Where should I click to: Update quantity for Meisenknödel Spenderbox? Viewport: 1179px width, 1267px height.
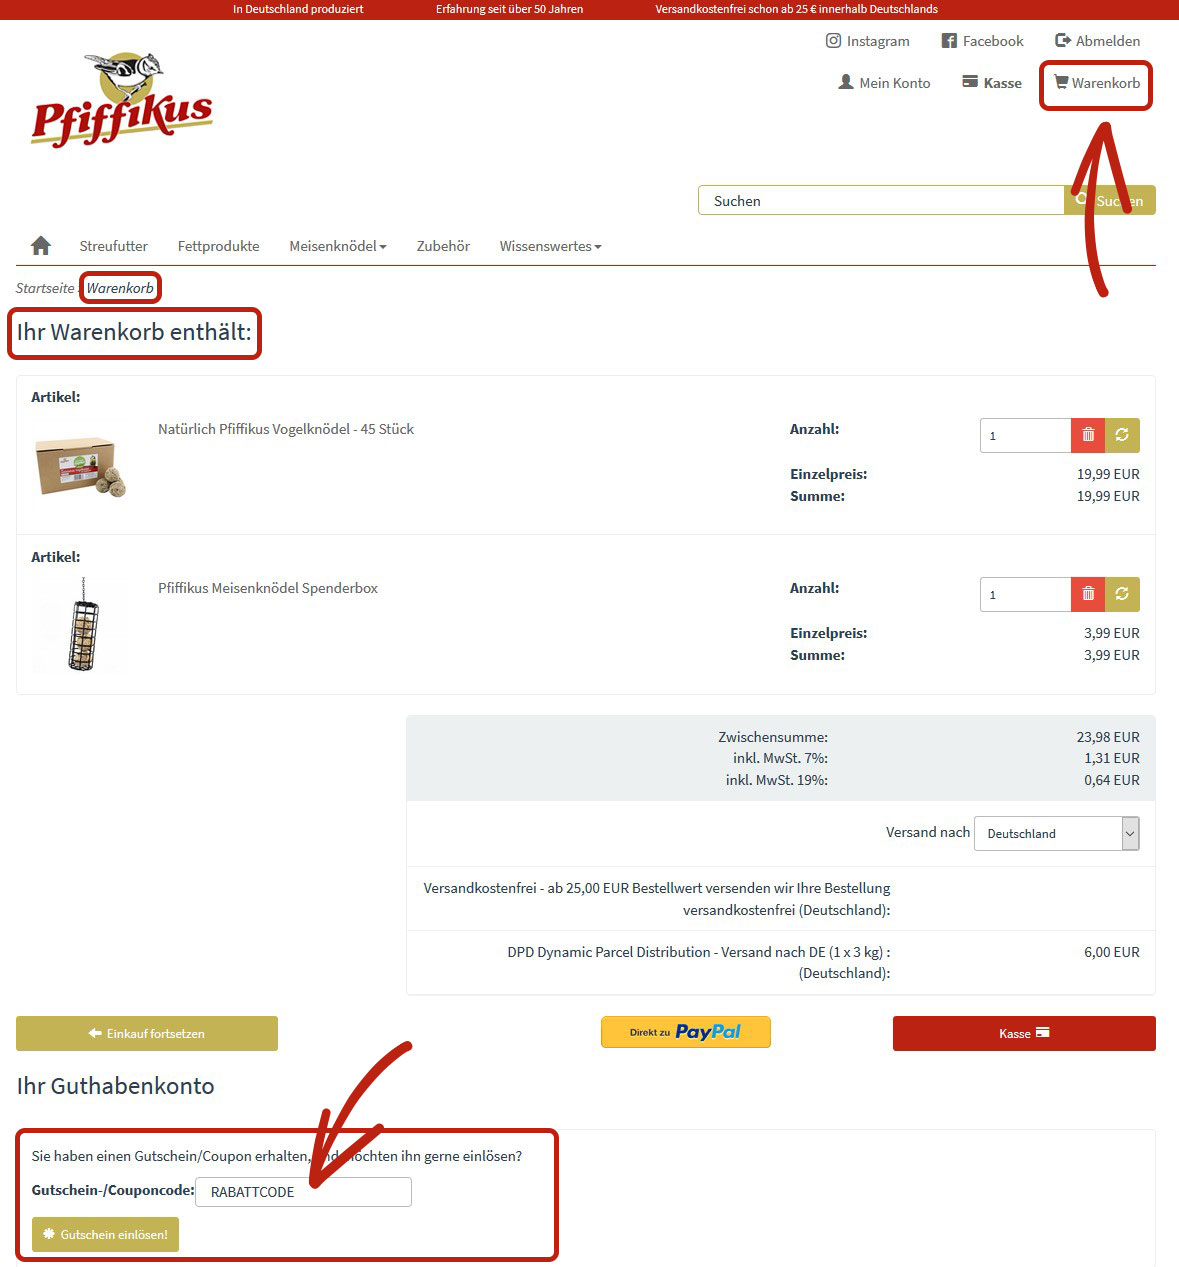(x=1122, y=594)
